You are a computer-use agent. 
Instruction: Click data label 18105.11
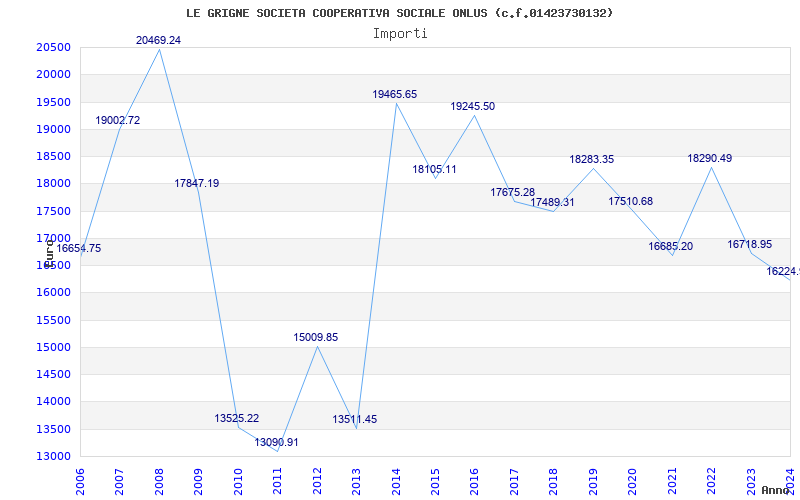(x=434, y=169)
